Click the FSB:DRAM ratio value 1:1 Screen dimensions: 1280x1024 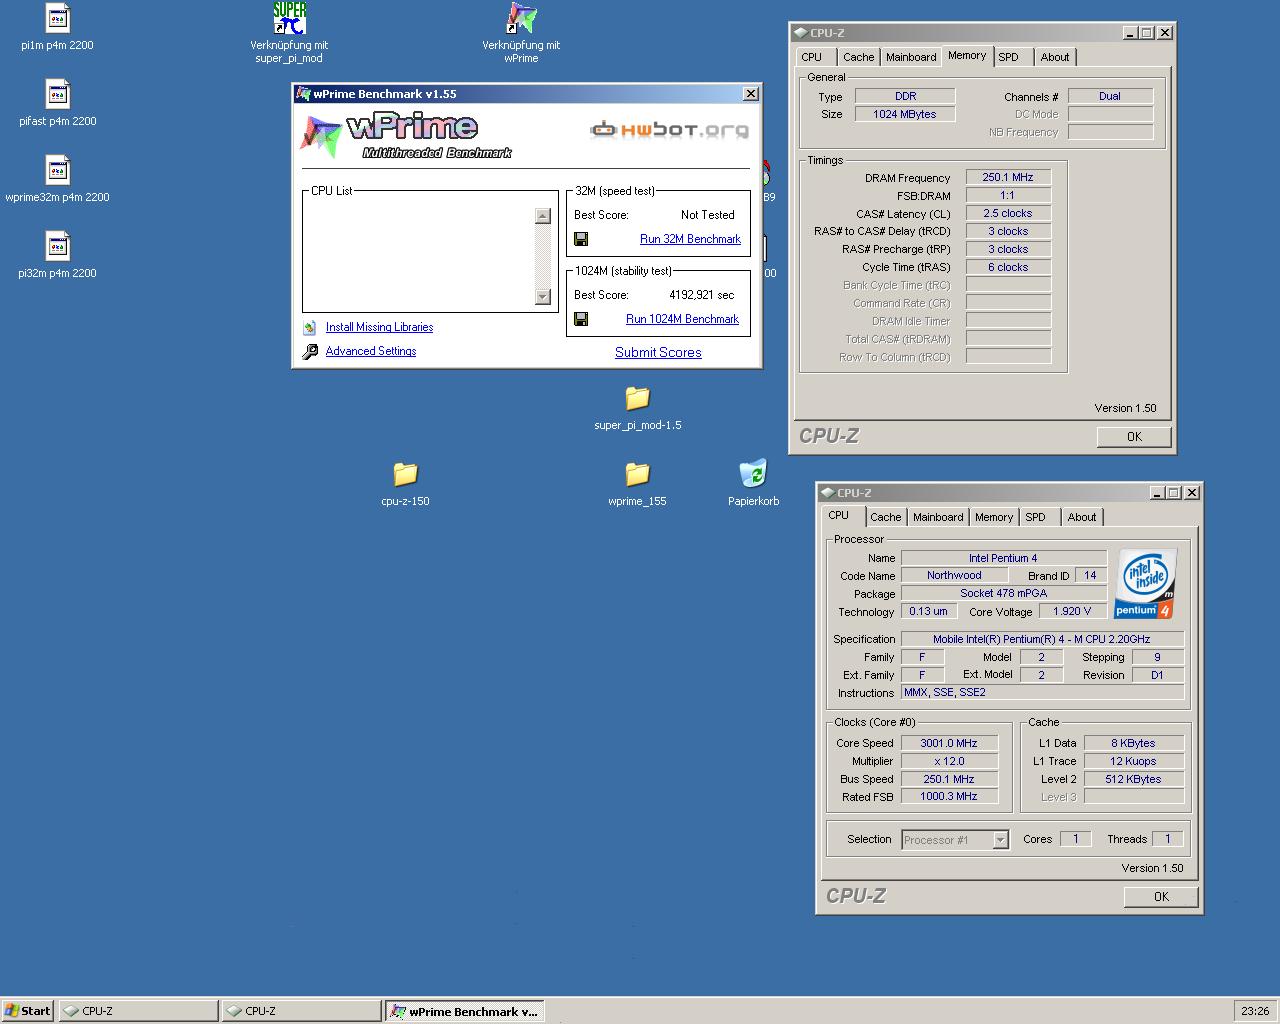(1008, 195)
